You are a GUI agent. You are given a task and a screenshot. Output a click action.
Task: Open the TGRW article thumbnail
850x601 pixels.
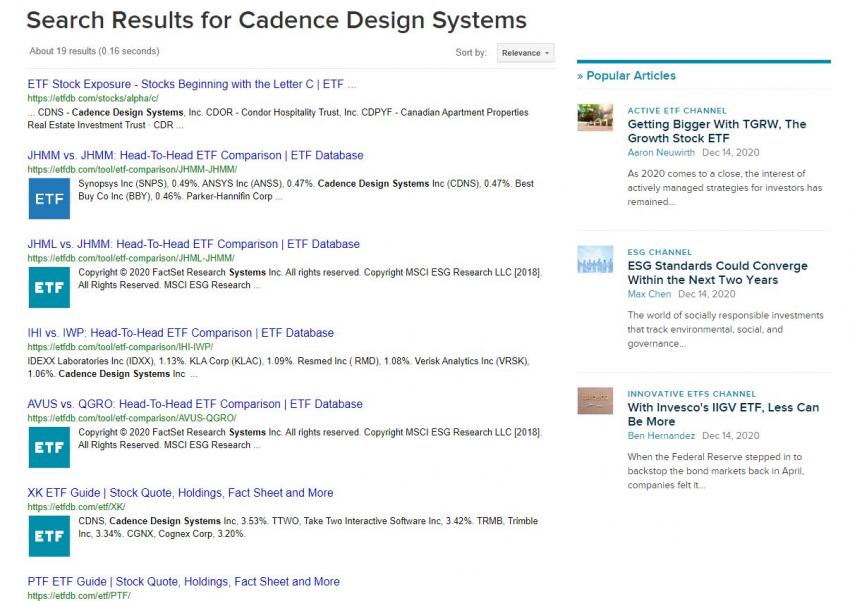[x=595, y=118]
